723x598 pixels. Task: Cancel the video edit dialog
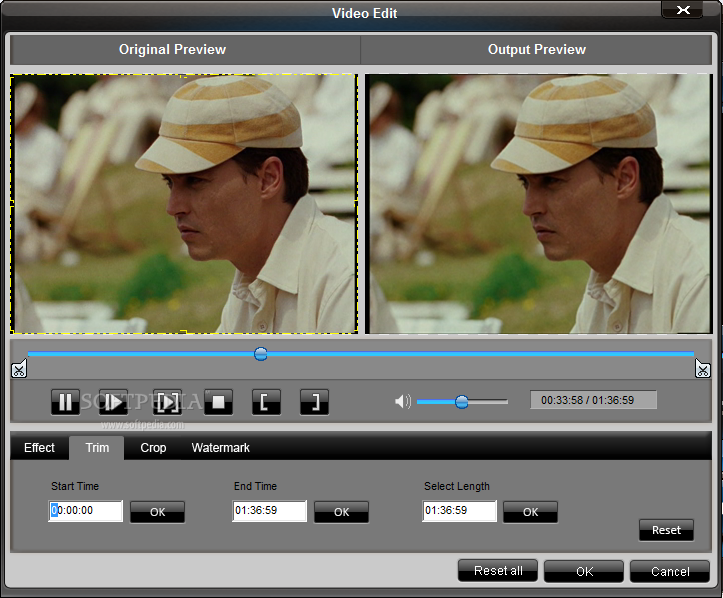[670, 571]
